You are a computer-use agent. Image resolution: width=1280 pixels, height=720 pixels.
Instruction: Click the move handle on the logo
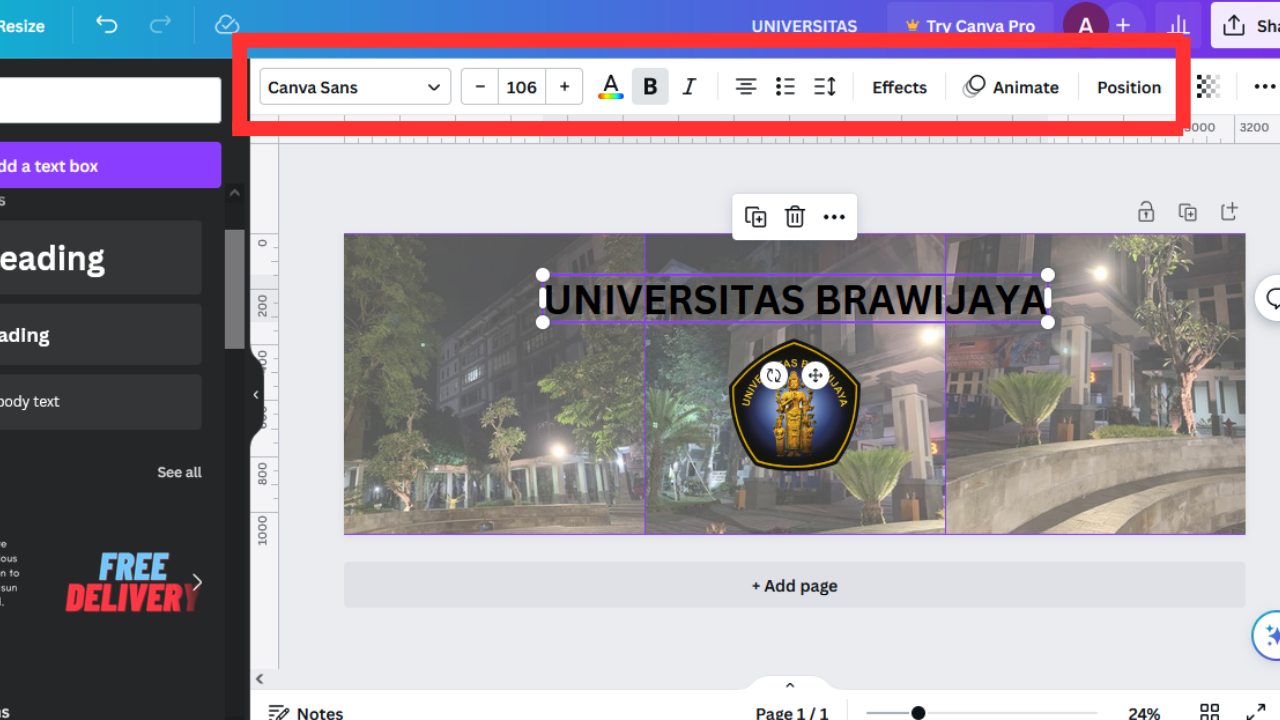815,375
